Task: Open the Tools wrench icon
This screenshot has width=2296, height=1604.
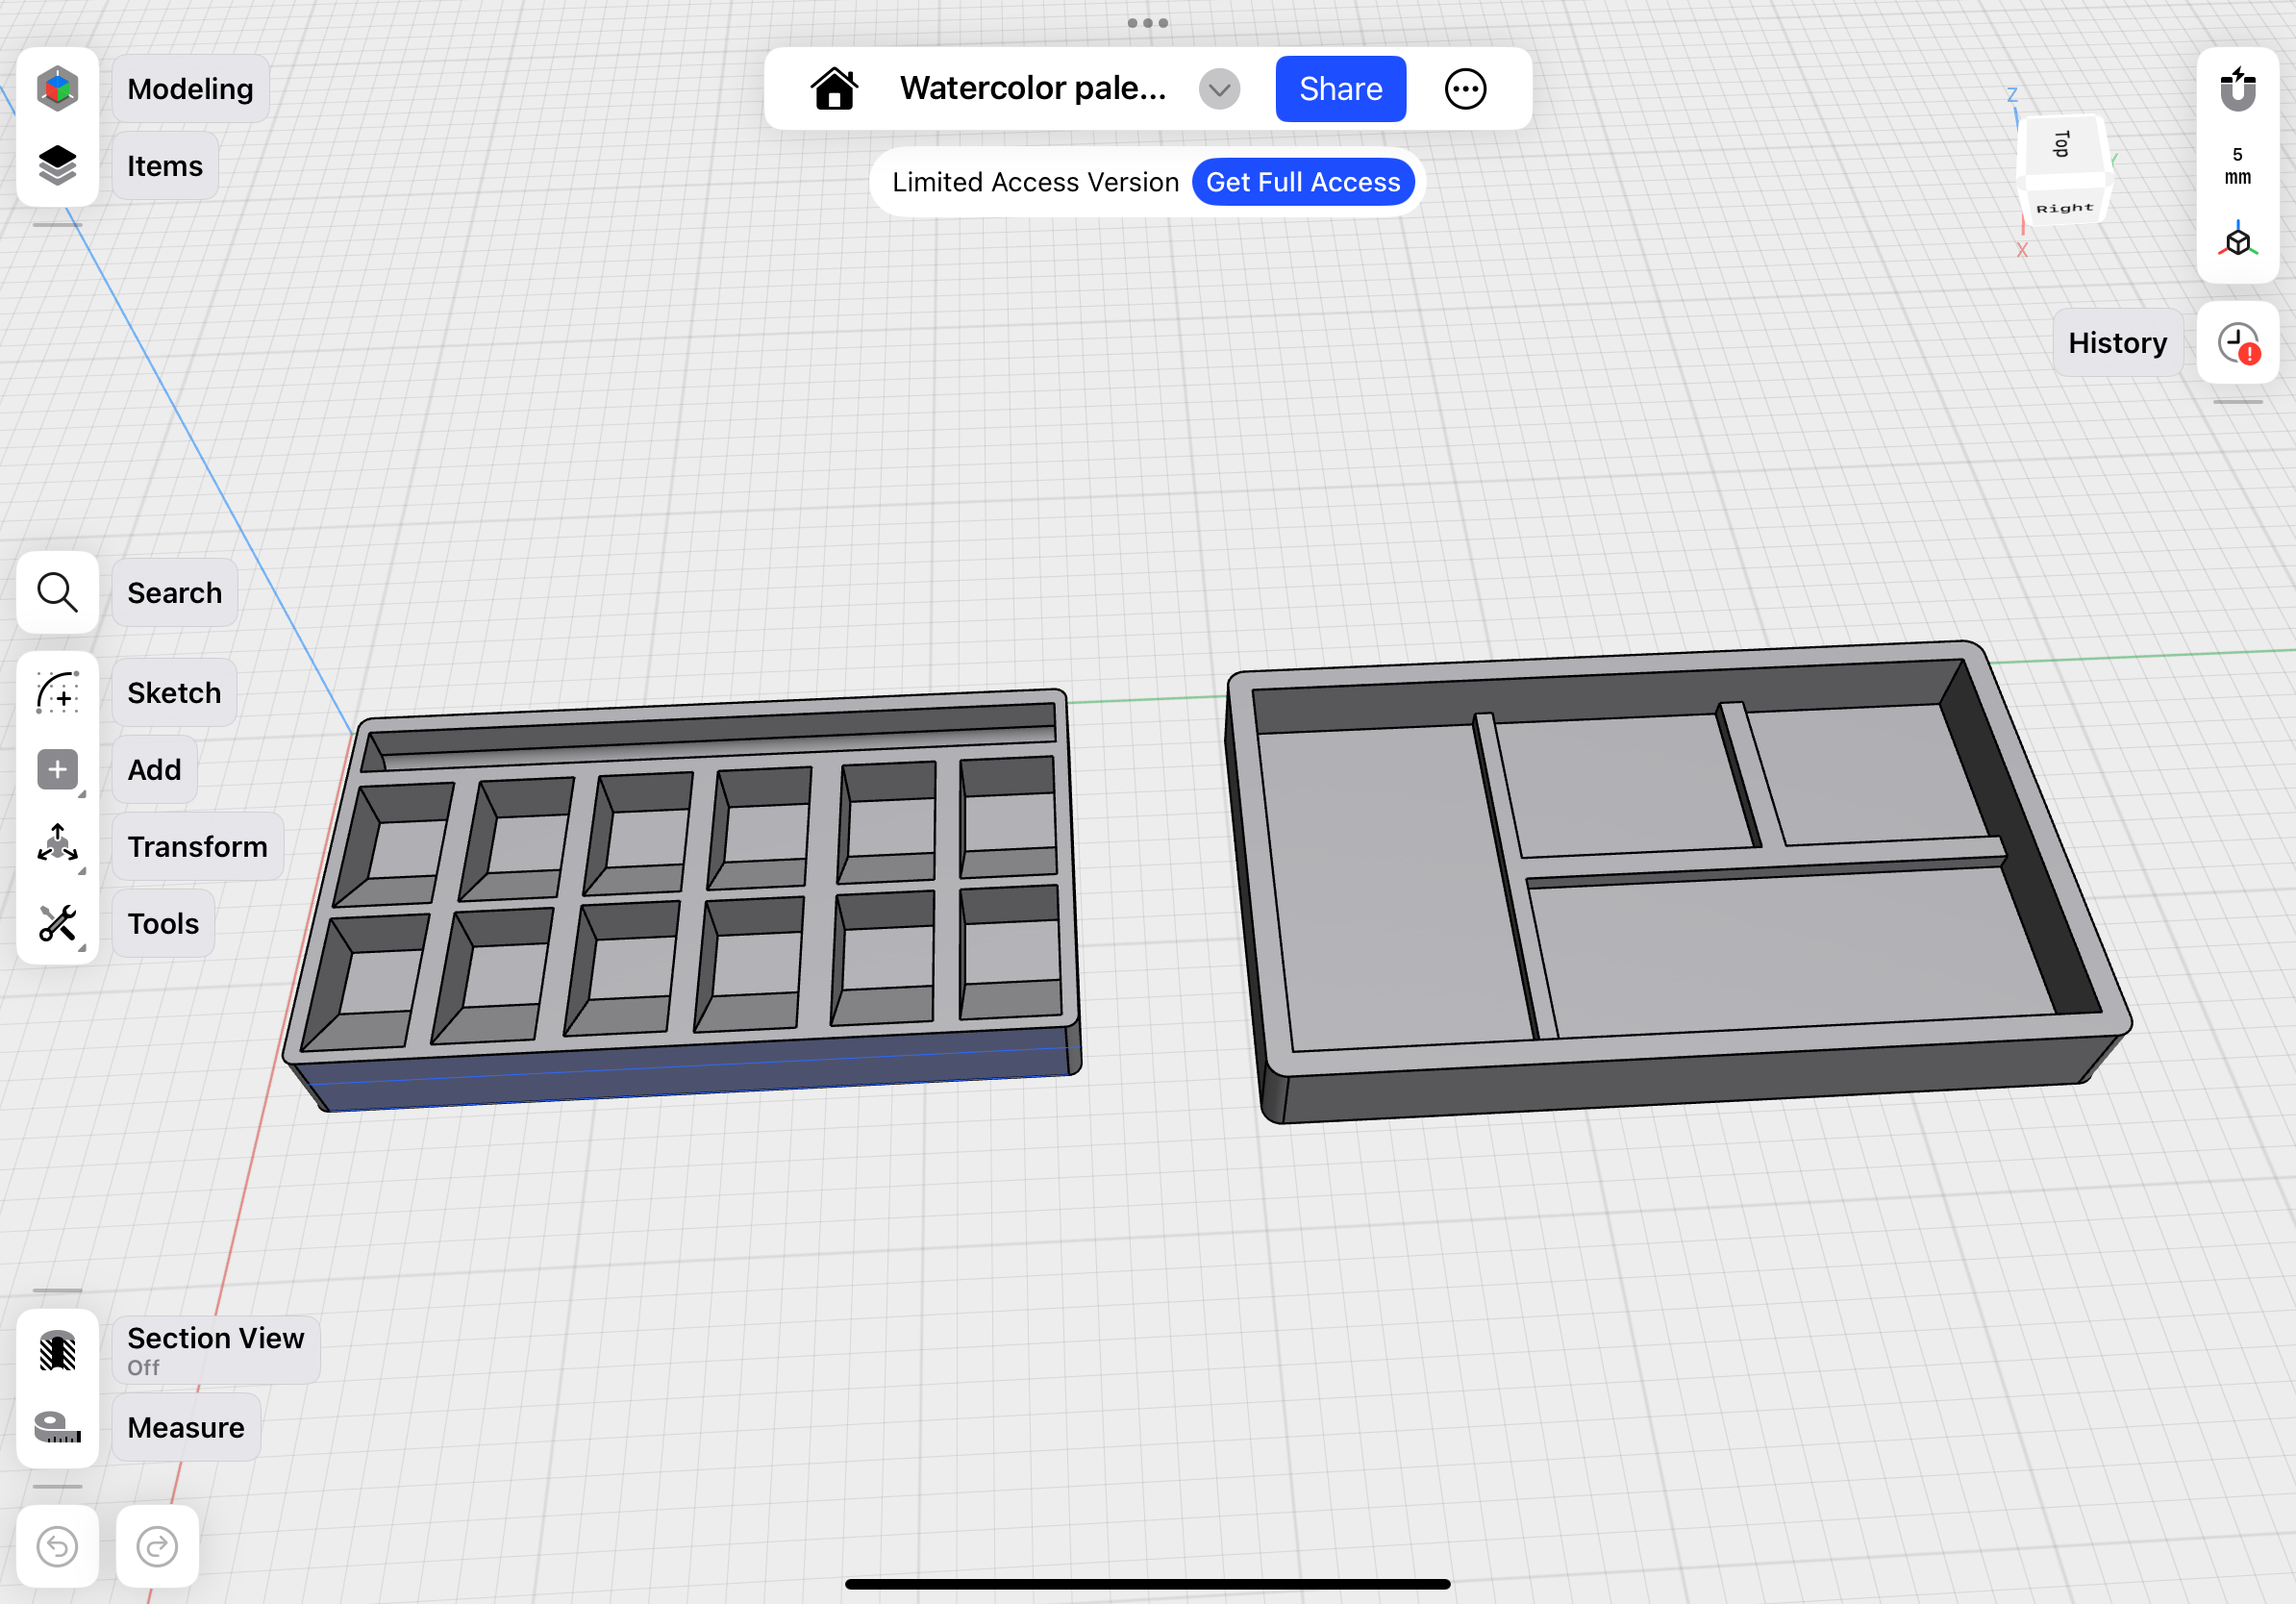Action: point(57,923)
